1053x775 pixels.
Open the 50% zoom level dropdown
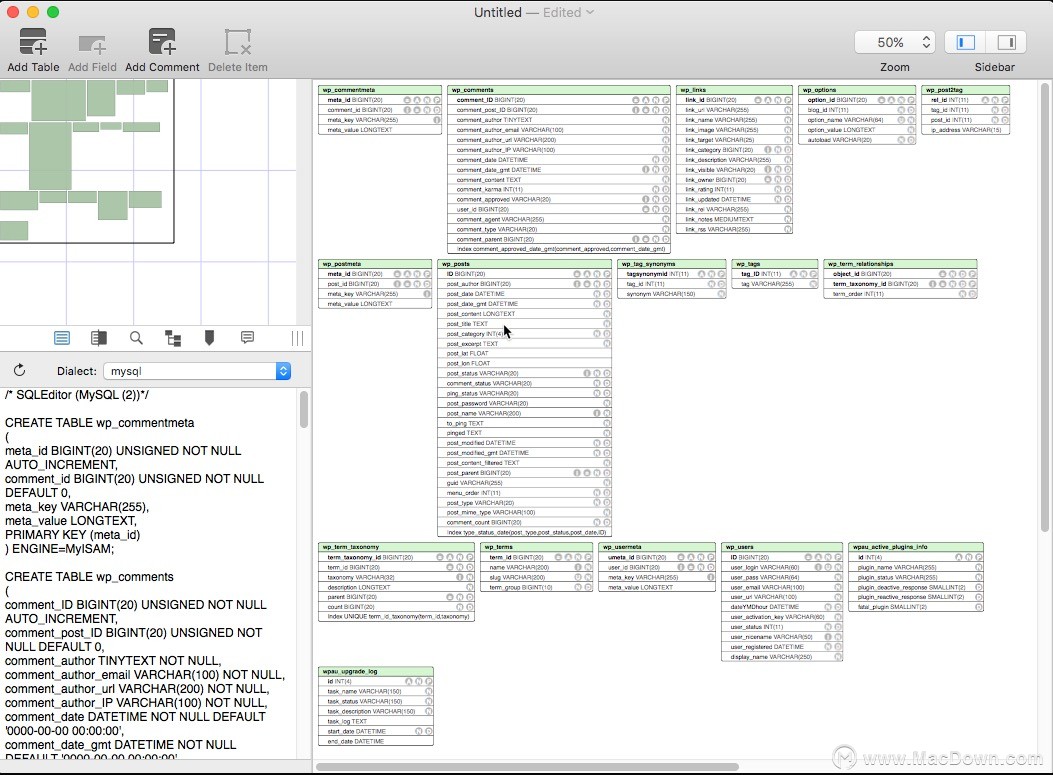point(894,42)
